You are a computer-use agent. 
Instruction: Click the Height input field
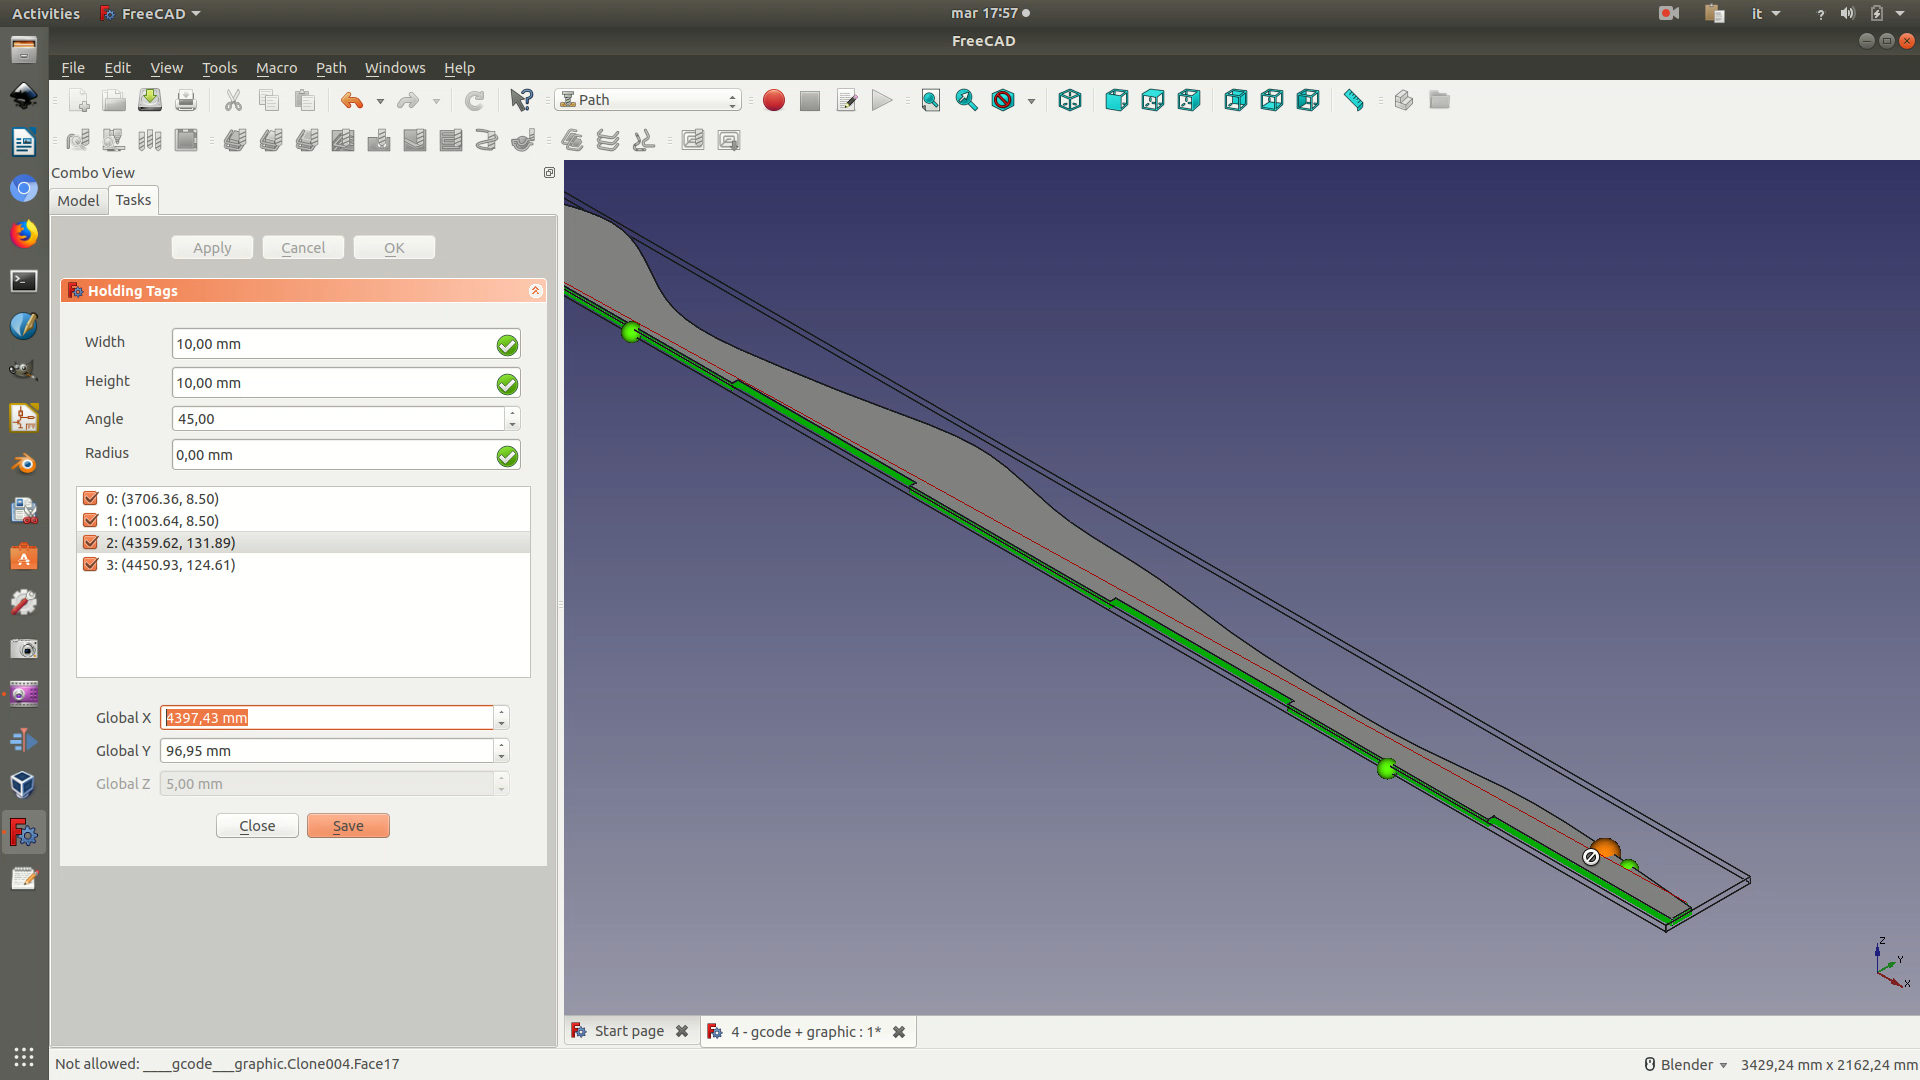tap(346, 383)
